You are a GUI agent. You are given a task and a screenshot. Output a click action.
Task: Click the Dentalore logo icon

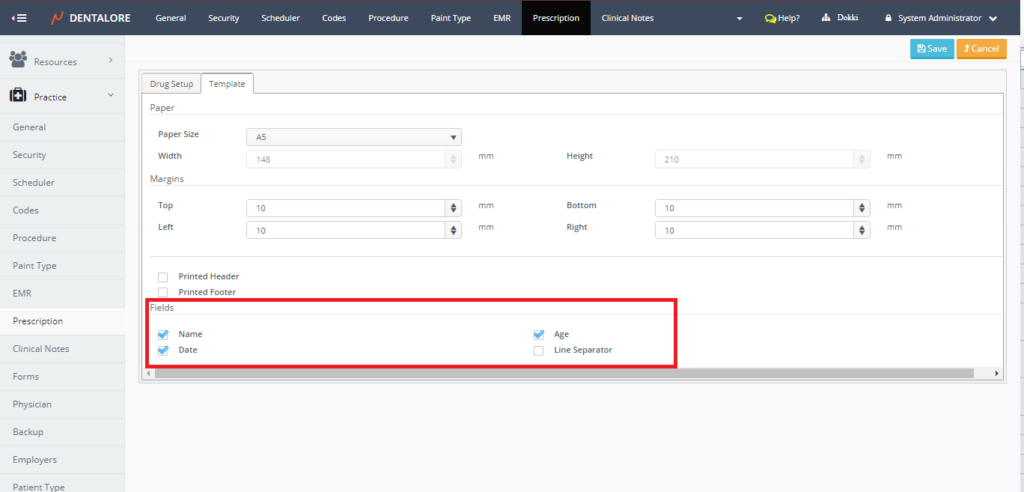pyautogui.click(x=56, y=18)
